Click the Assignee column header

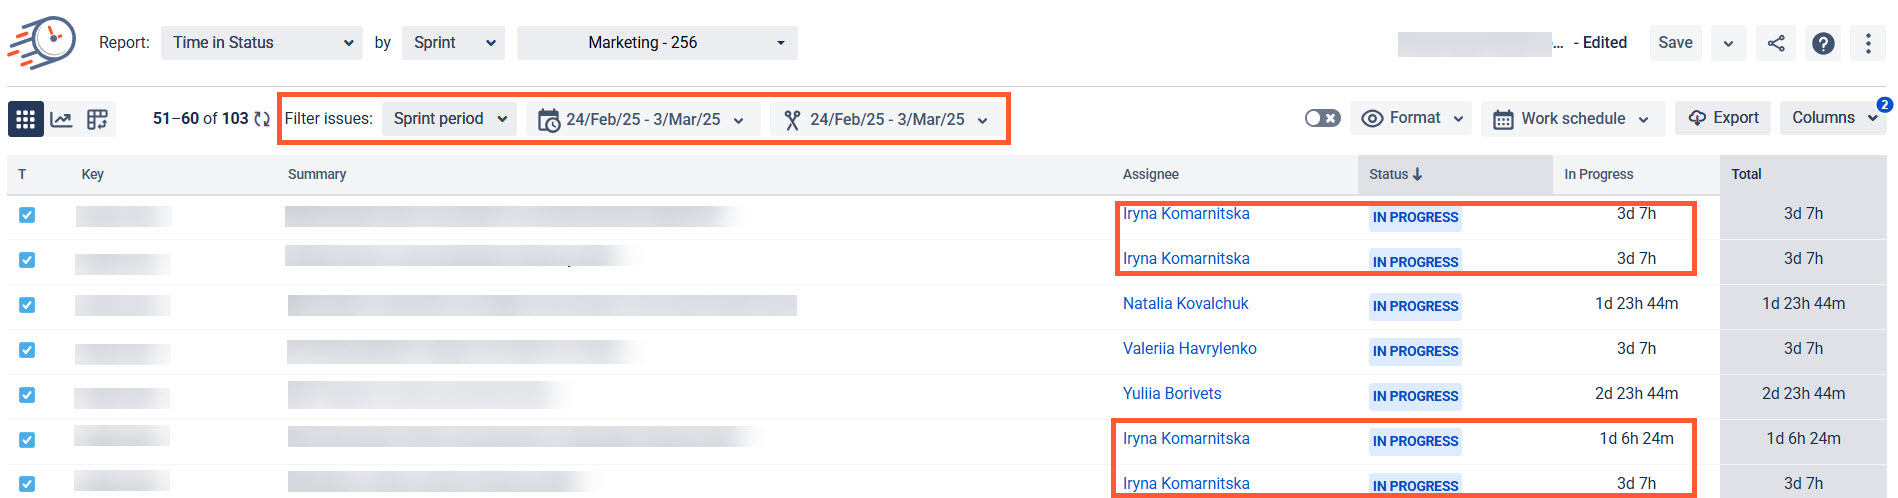click(x=1150, y=174)
